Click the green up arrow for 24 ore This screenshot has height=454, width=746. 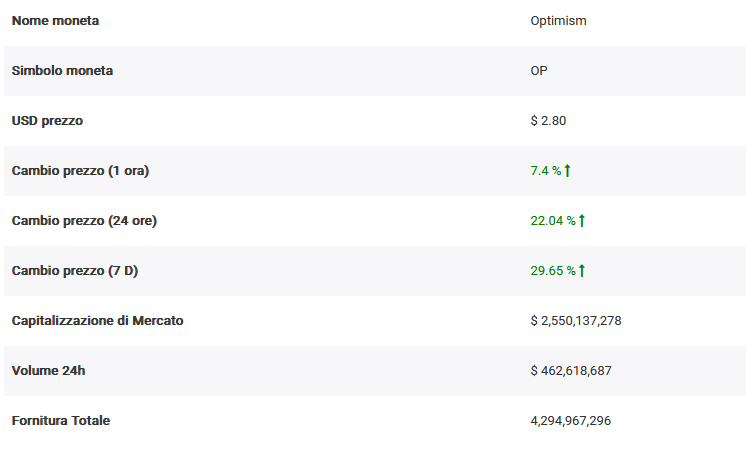point(582,221)
